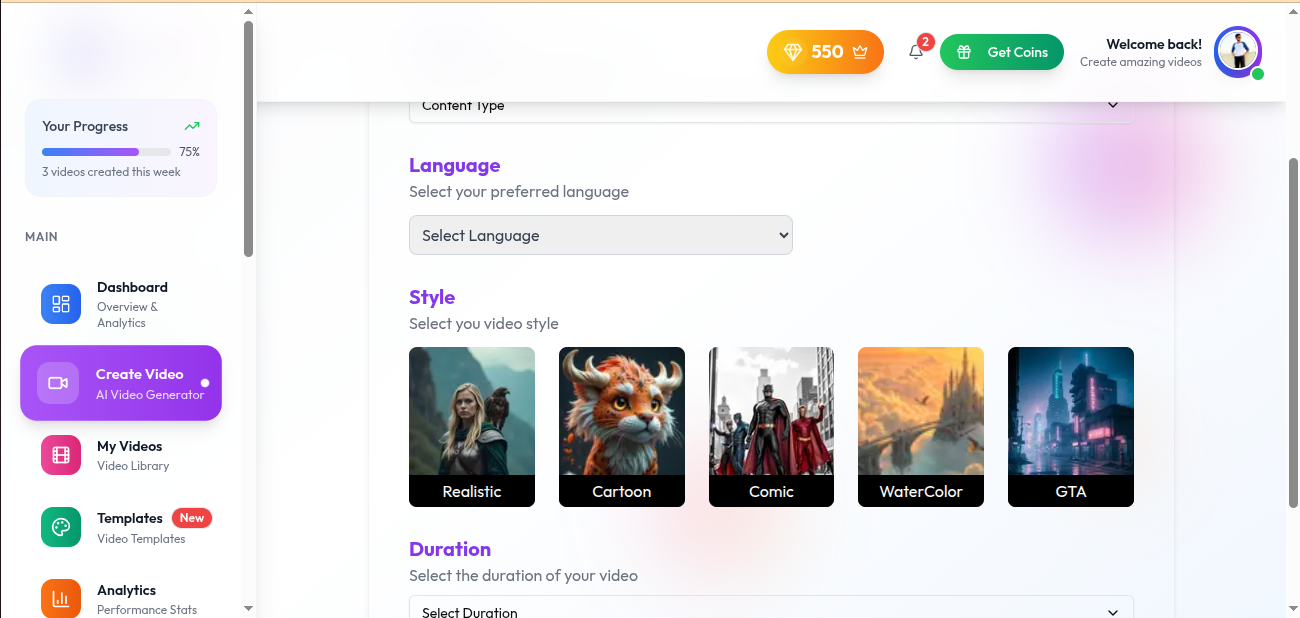Image resolution: width=1300 pixels, height=618 pixels.
Task: Click the green online status dot
Action: coord(1258,74)
